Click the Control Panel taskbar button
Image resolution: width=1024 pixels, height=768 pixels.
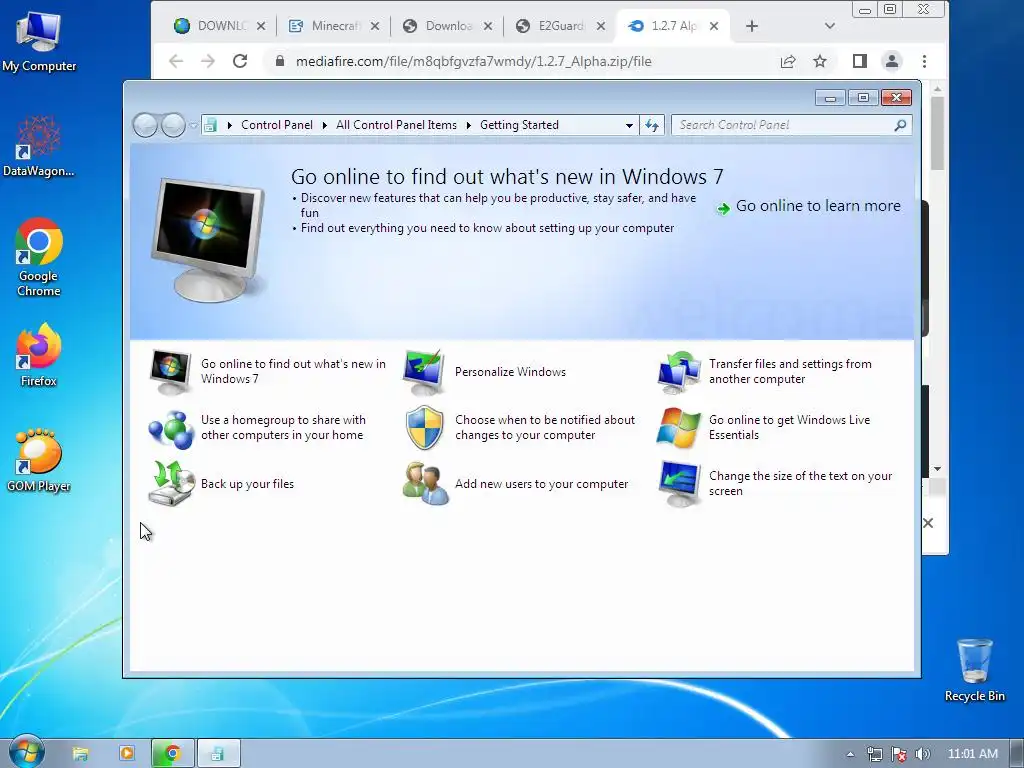click(218, 754)
